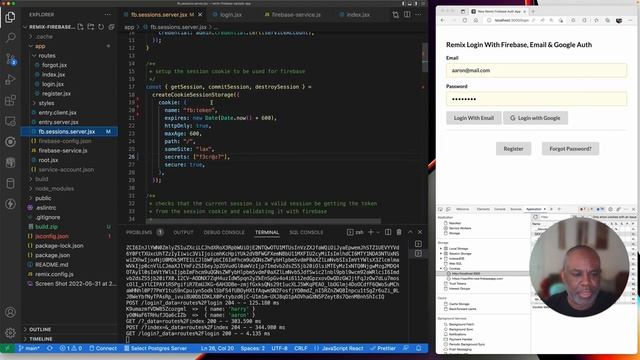Close the fb.sessions.server.jsx tab
Image resolution: width=640 pixels, height=360 pixels.
click(x=200, y=15)
